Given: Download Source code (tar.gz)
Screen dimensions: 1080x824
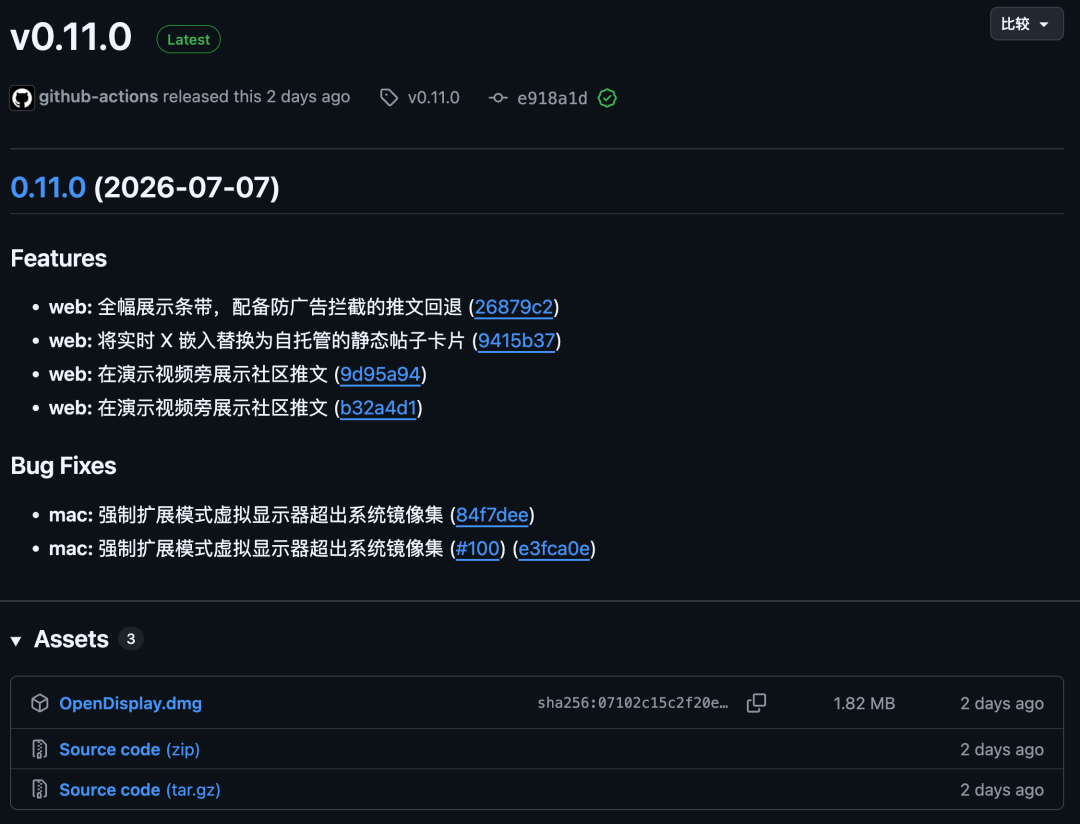Looking at the screenshot, I should [x=140, y=790].
